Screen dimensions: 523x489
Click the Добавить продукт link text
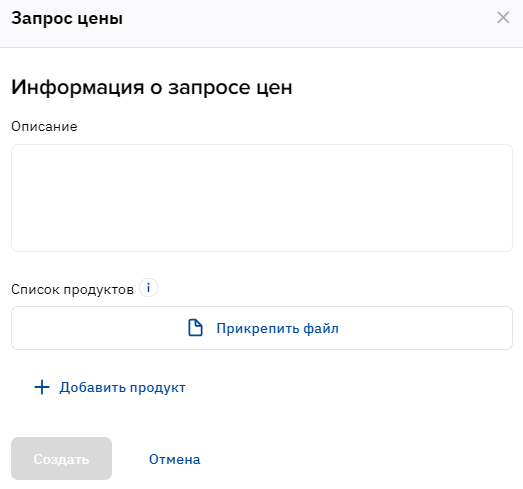[x=122, y=388]
